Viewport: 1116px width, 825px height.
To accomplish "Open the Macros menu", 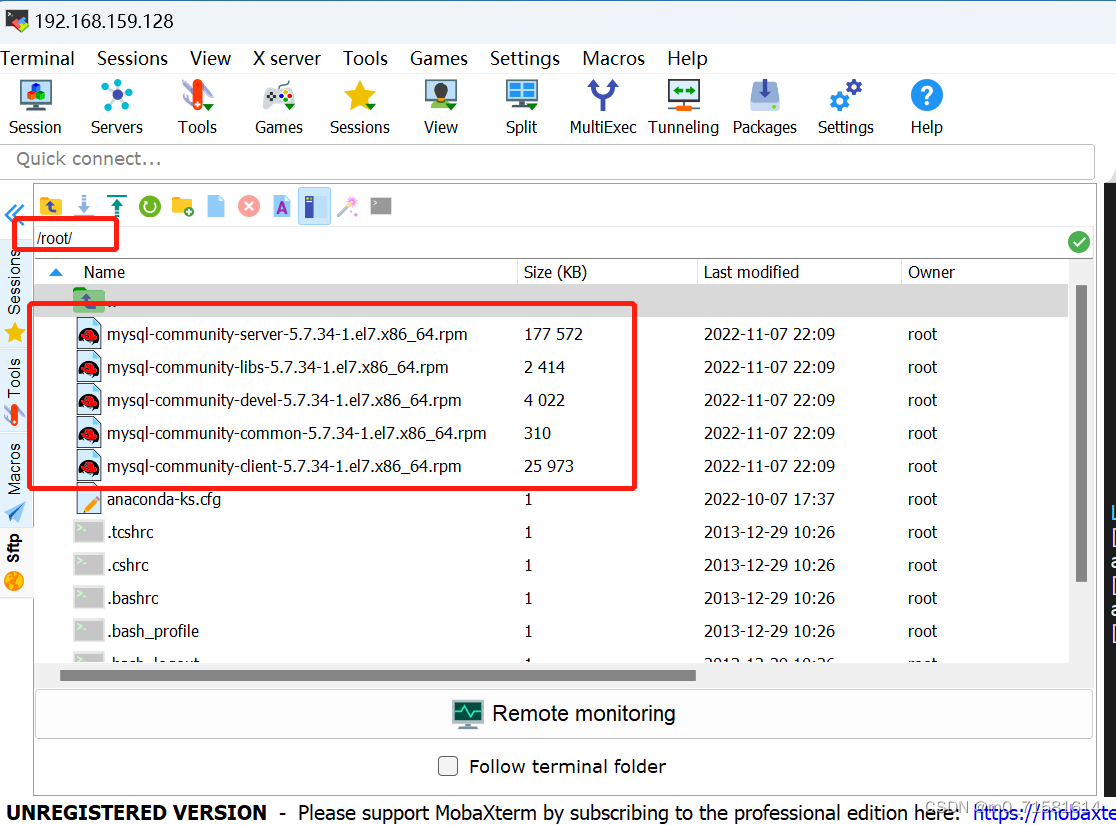I will (x=613, y=58).
